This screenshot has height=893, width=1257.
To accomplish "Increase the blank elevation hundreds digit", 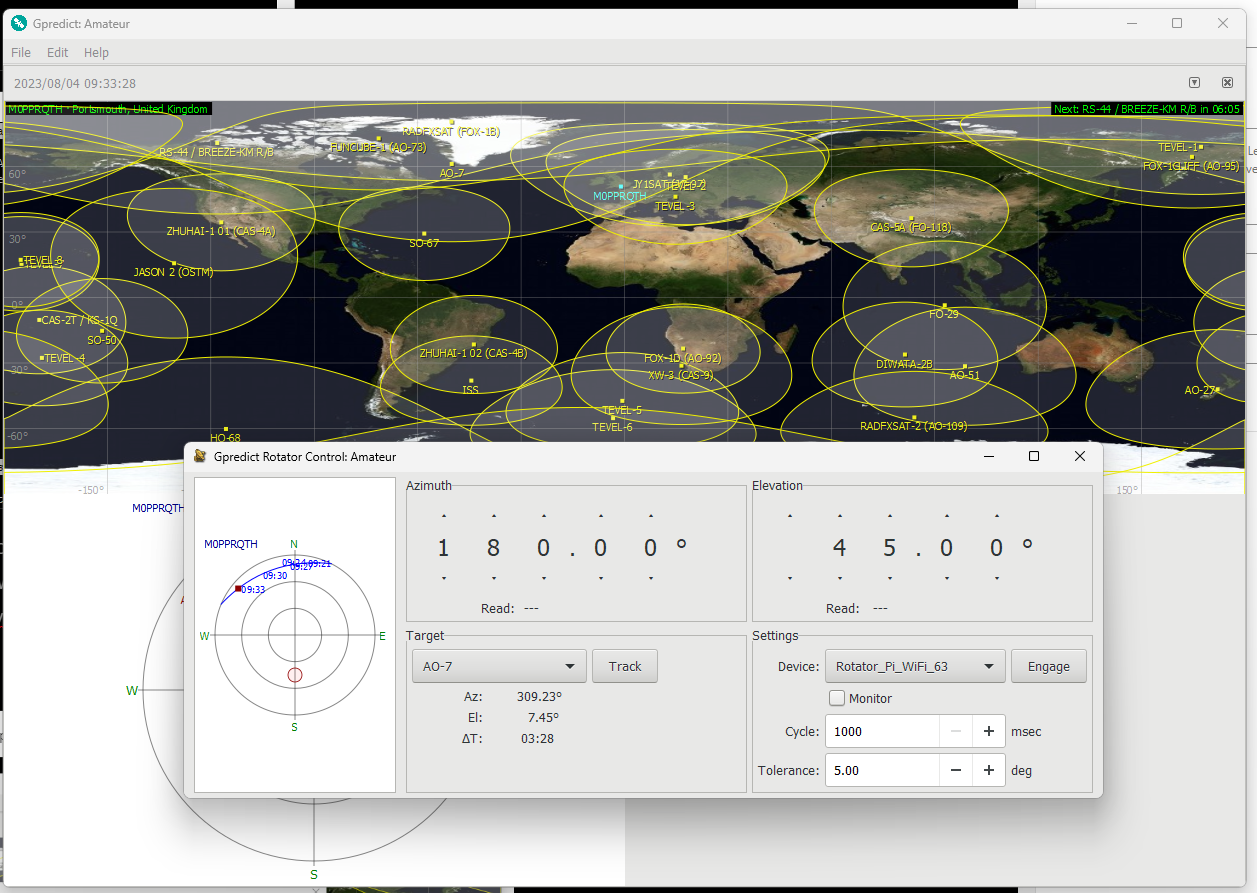I will click(x=790, y=516).
